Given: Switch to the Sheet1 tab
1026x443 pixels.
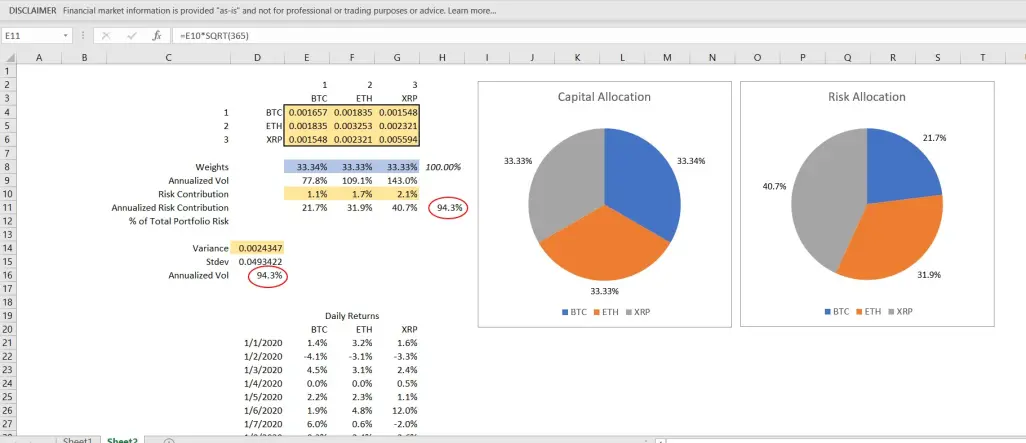Looking at the screenshot, I should [77, 440].
